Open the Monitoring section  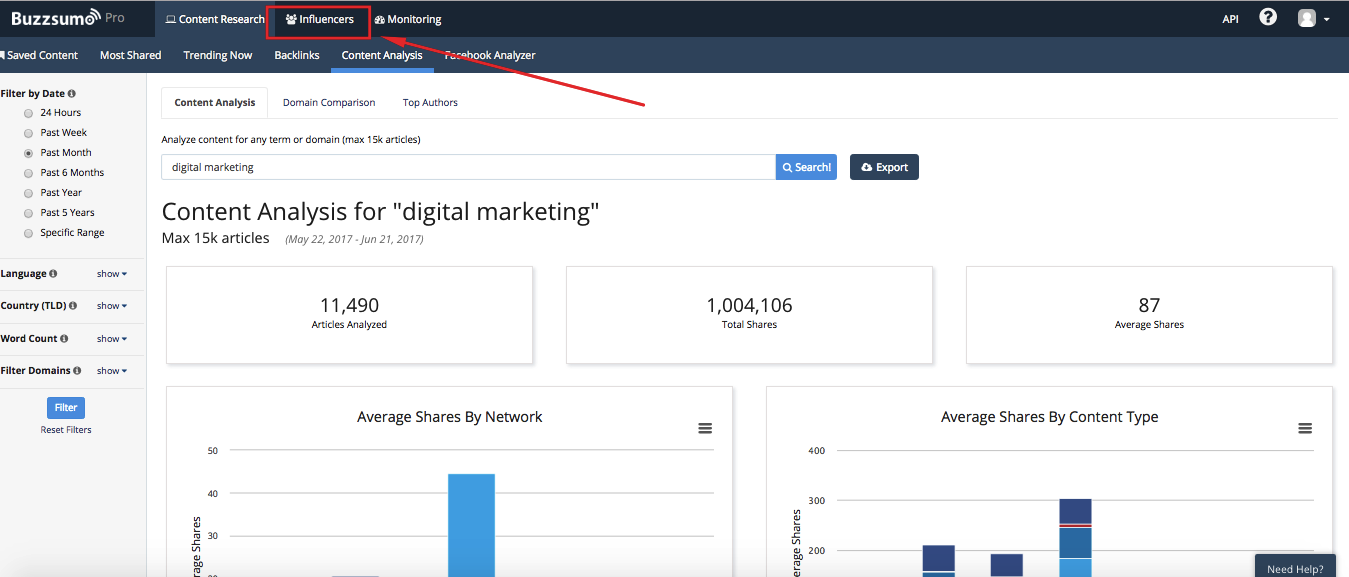(x=408, y=19)
